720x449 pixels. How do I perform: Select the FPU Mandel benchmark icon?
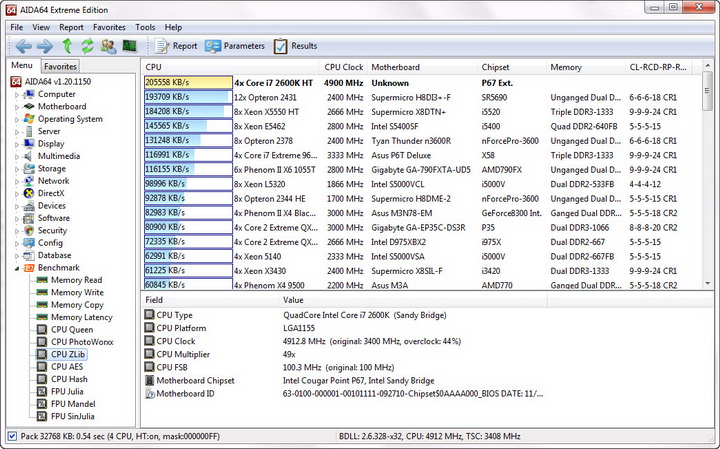pos(42,404)
